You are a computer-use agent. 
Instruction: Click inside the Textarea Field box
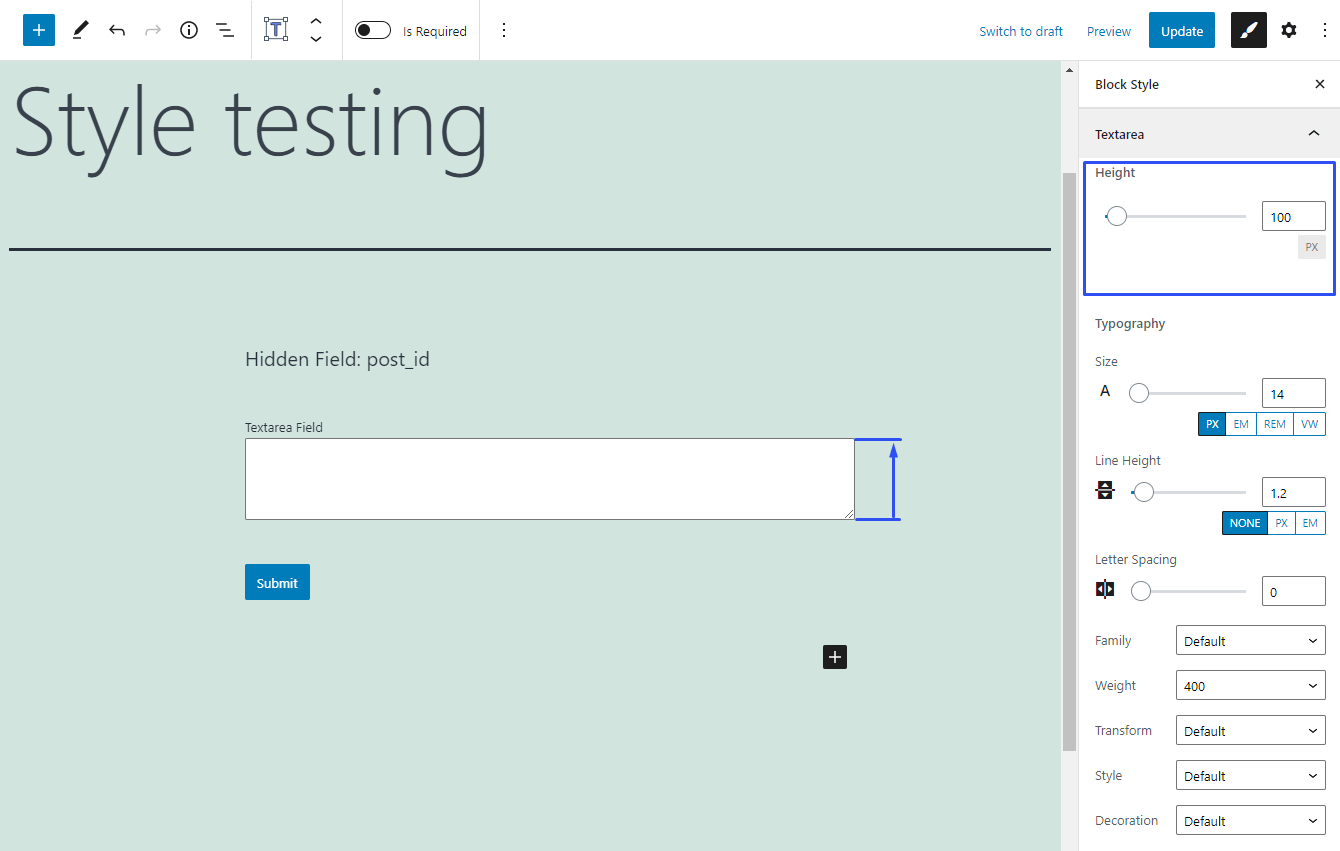click(x=549, y=479)
